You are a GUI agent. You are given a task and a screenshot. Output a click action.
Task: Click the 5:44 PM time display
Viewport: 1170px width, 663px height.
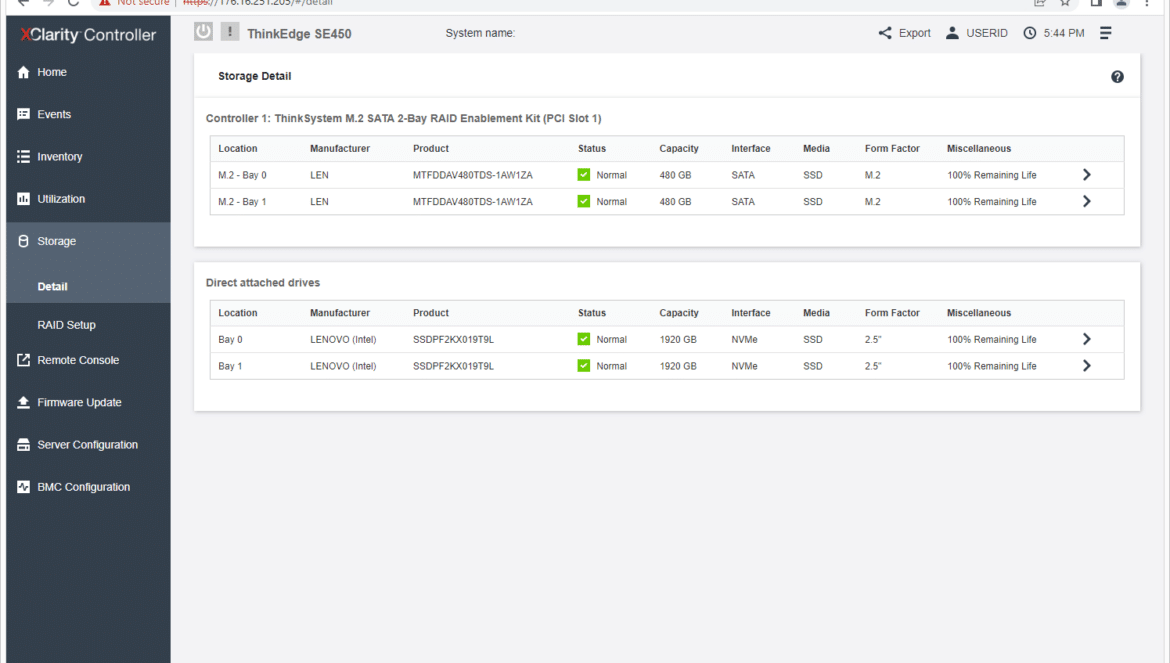click(1064, 33)
